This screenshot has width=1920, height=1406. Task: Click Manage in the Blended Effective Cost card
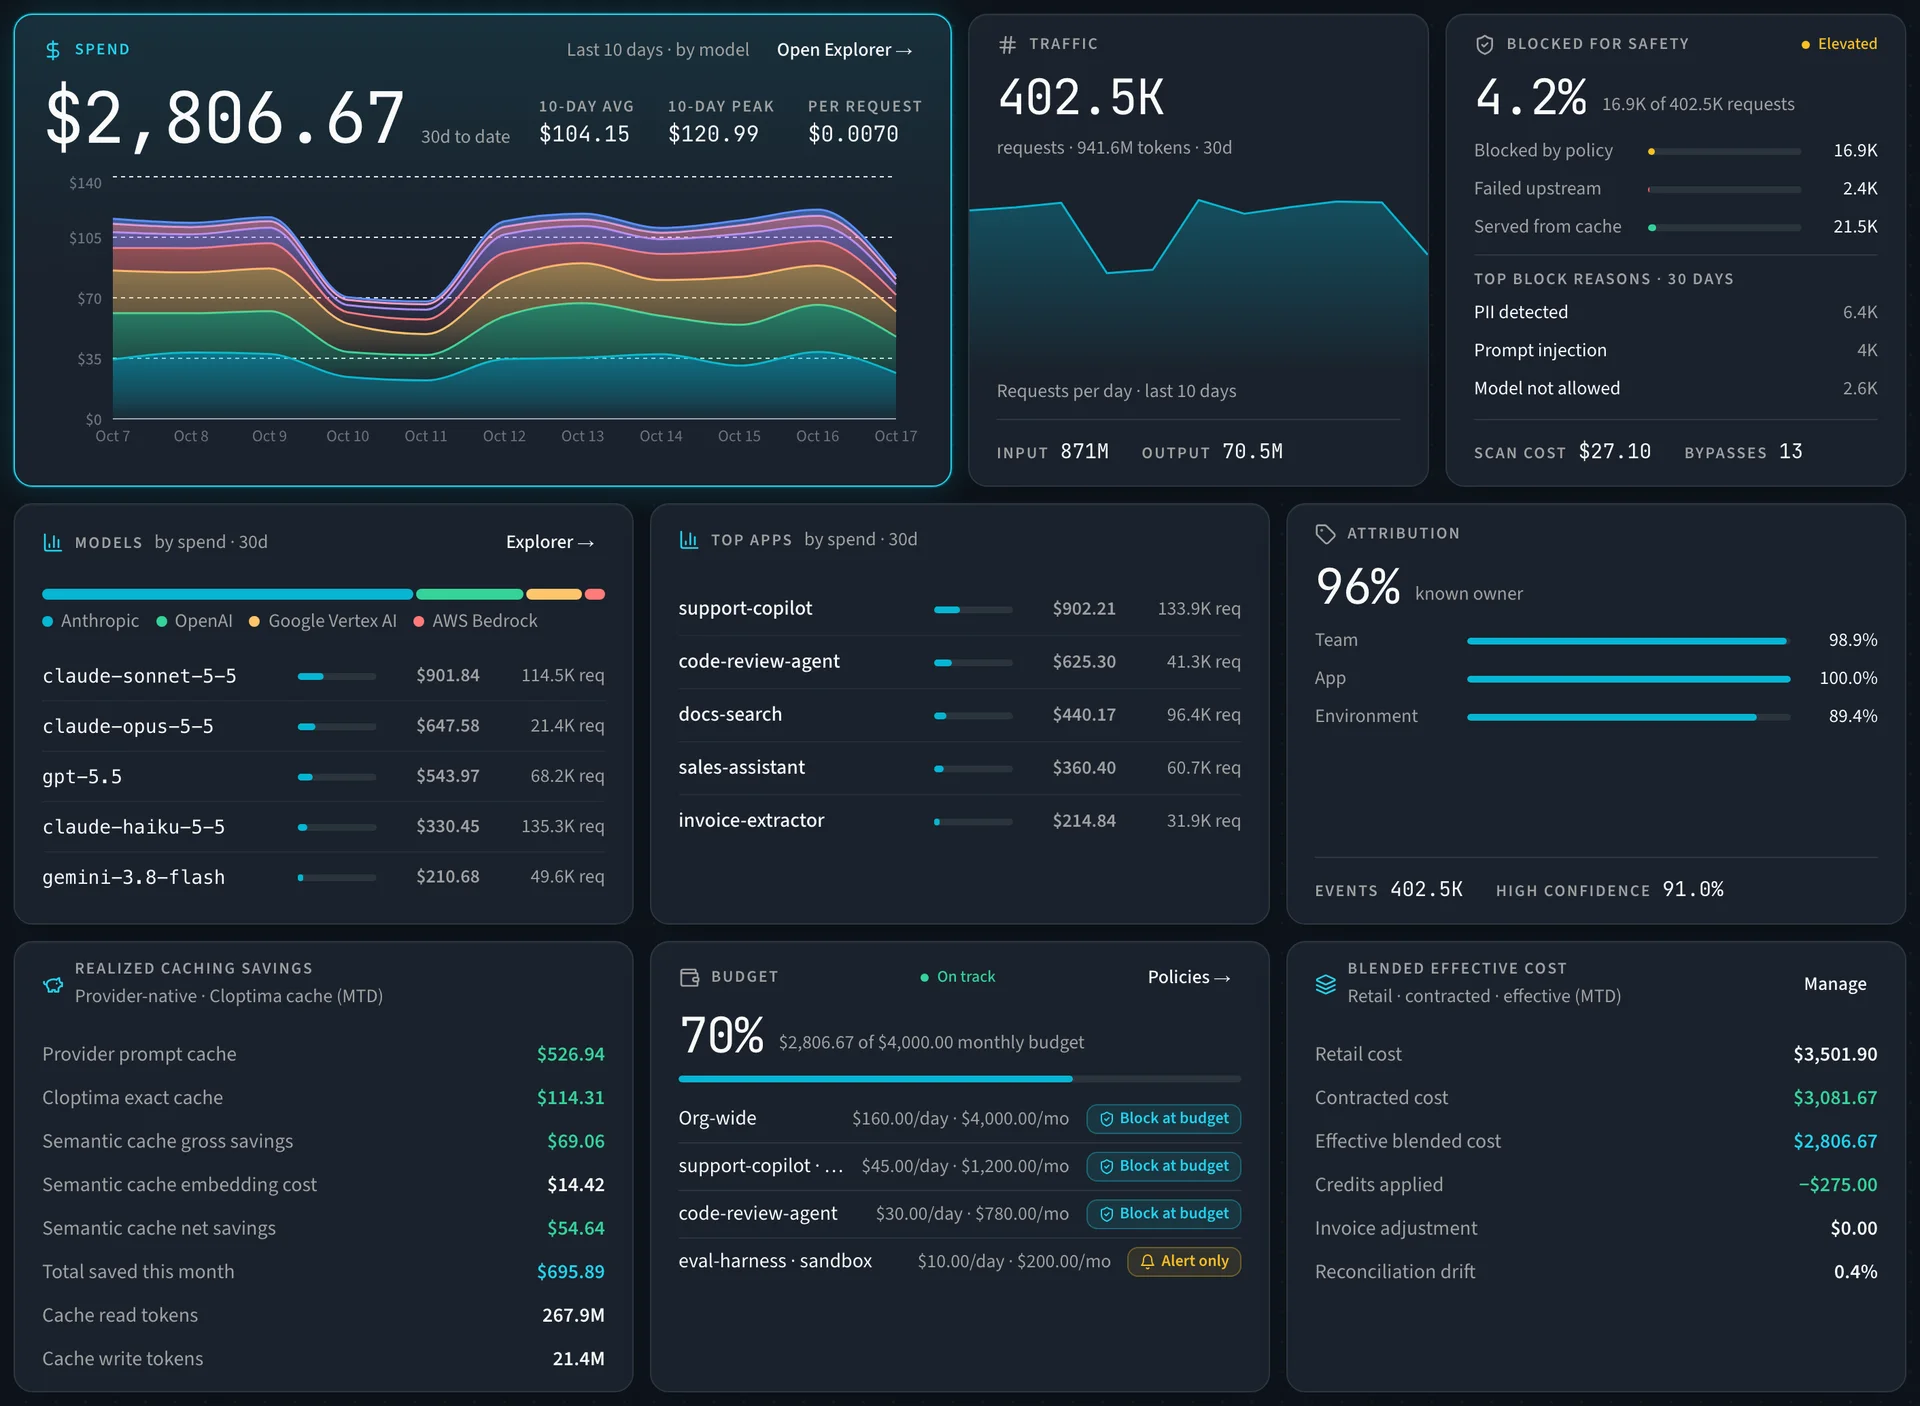click(x=1834, y=984)
